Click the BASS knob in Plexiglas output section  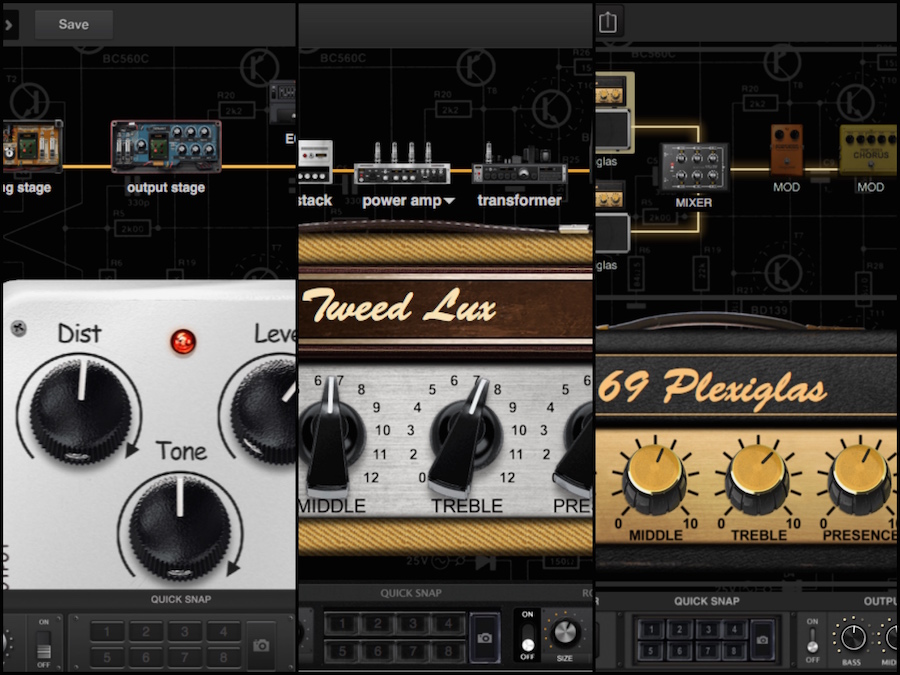coord(852,639)
